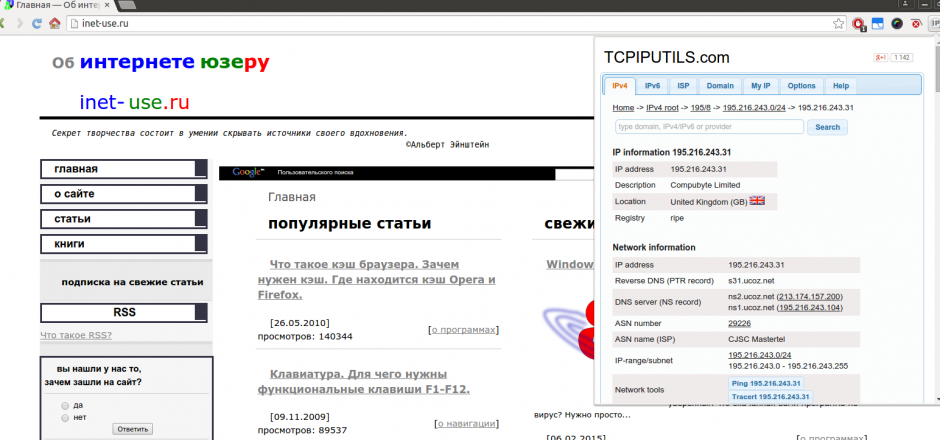Screen dimensions: 940x440
Task: Open the 'Что такое RSS?' link
Action: pos(76,335)
